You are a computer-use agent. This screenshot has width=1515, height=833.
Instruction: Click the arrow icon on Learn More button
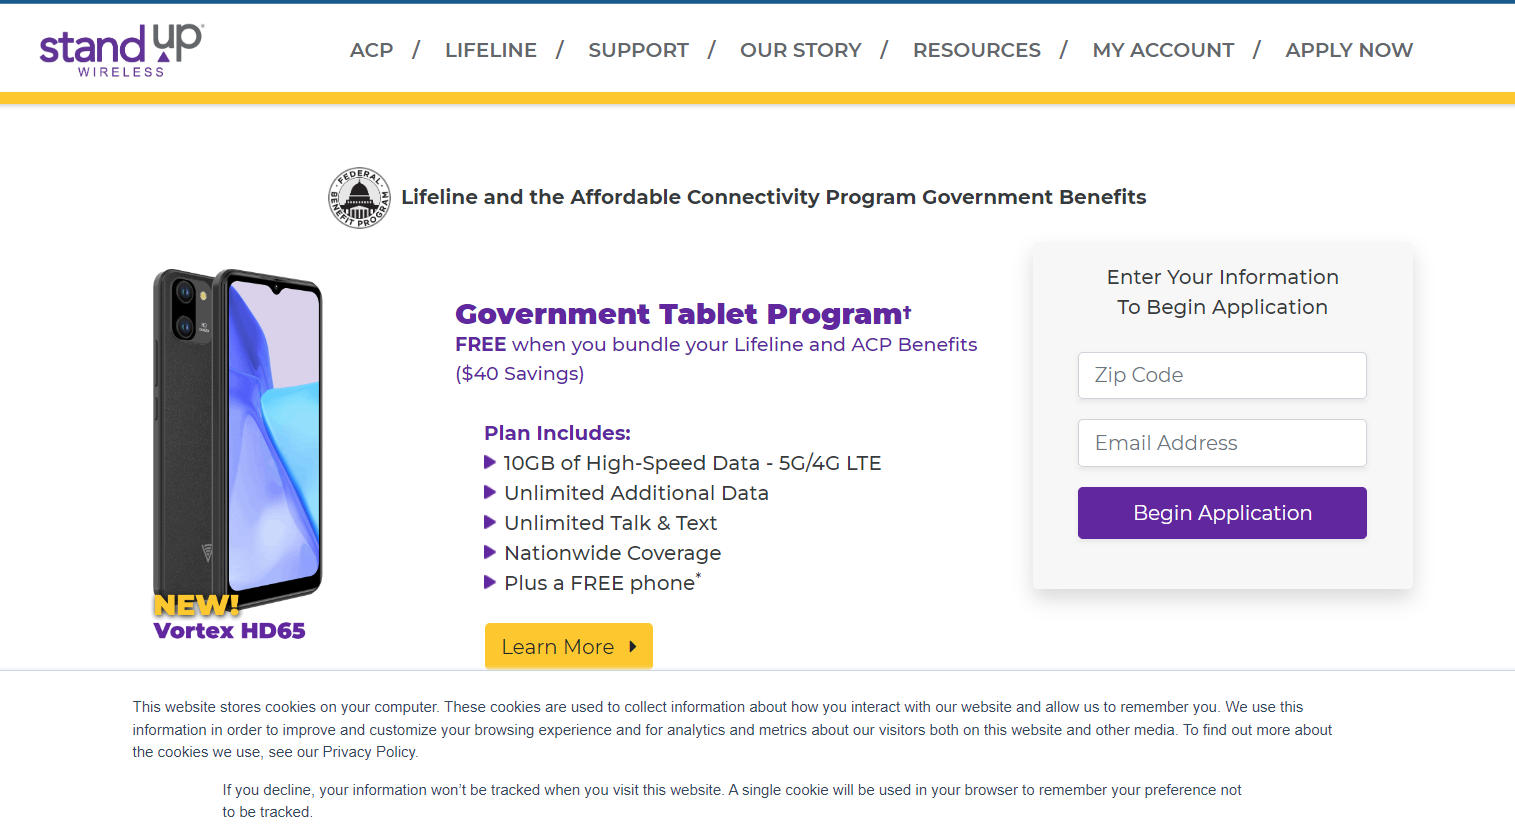[x=633, y=647]
